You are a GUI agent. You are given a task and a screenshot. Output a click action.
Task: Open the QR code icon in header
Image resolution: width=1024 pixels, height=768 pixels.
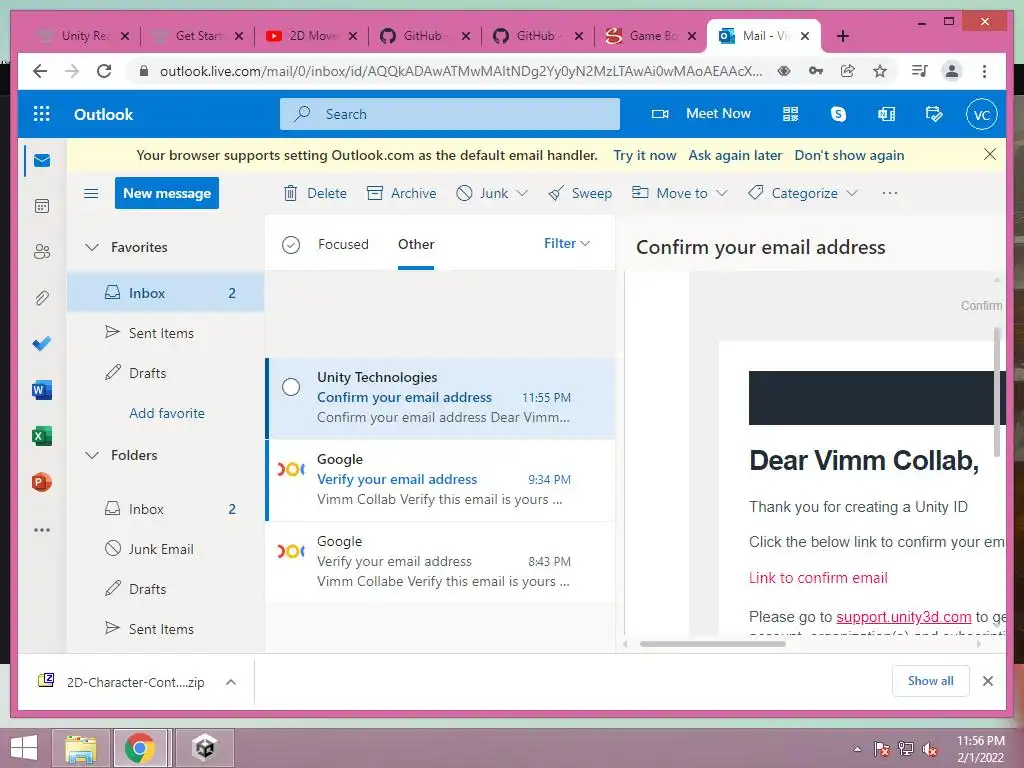point(790,114)
